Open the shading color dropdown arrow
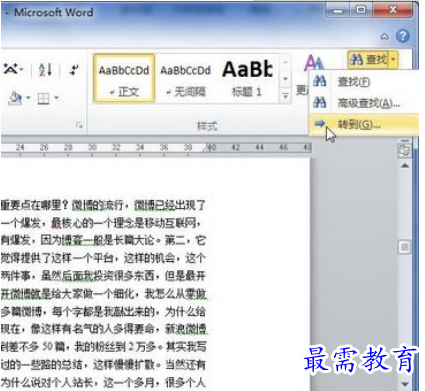This screenshot has width=425, height=391. tap(28, 98)
